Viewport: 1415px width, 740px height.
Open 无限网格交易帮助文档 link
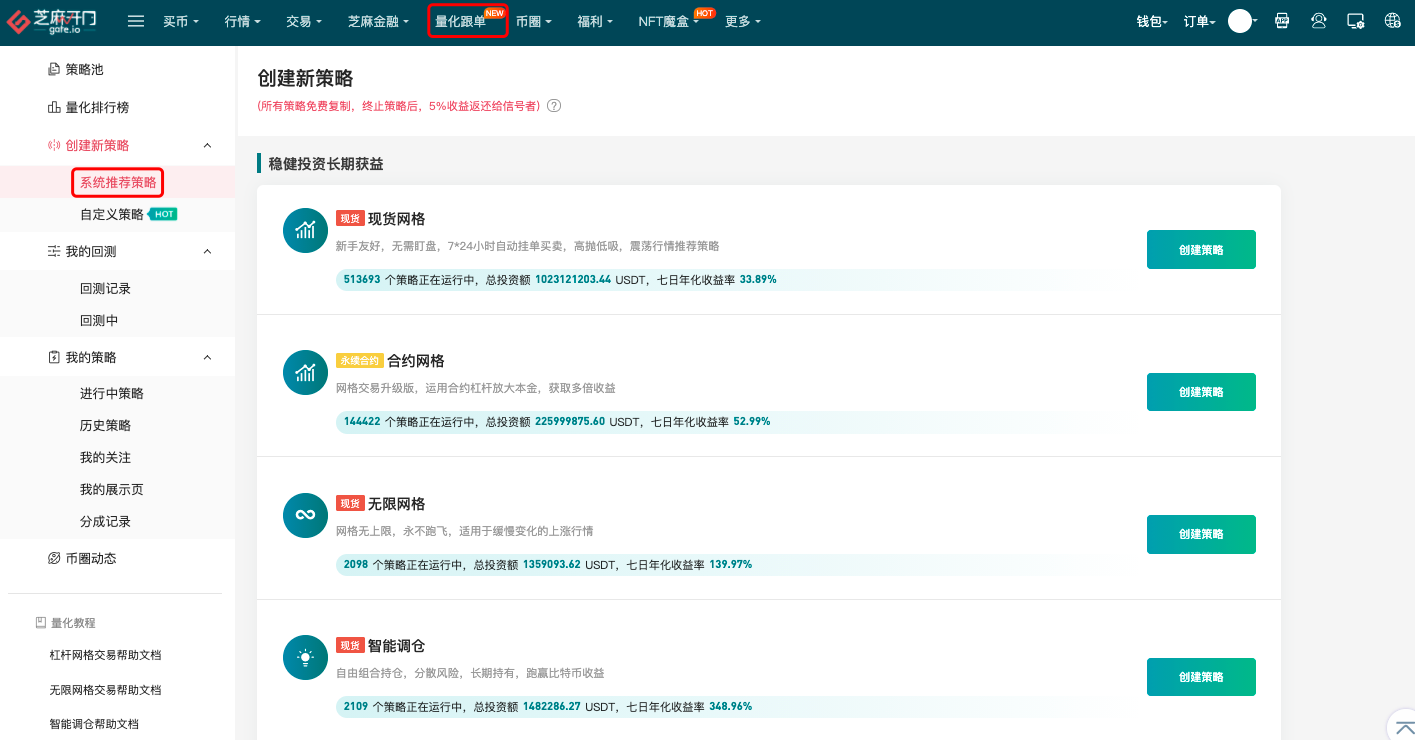coord(105,690)
